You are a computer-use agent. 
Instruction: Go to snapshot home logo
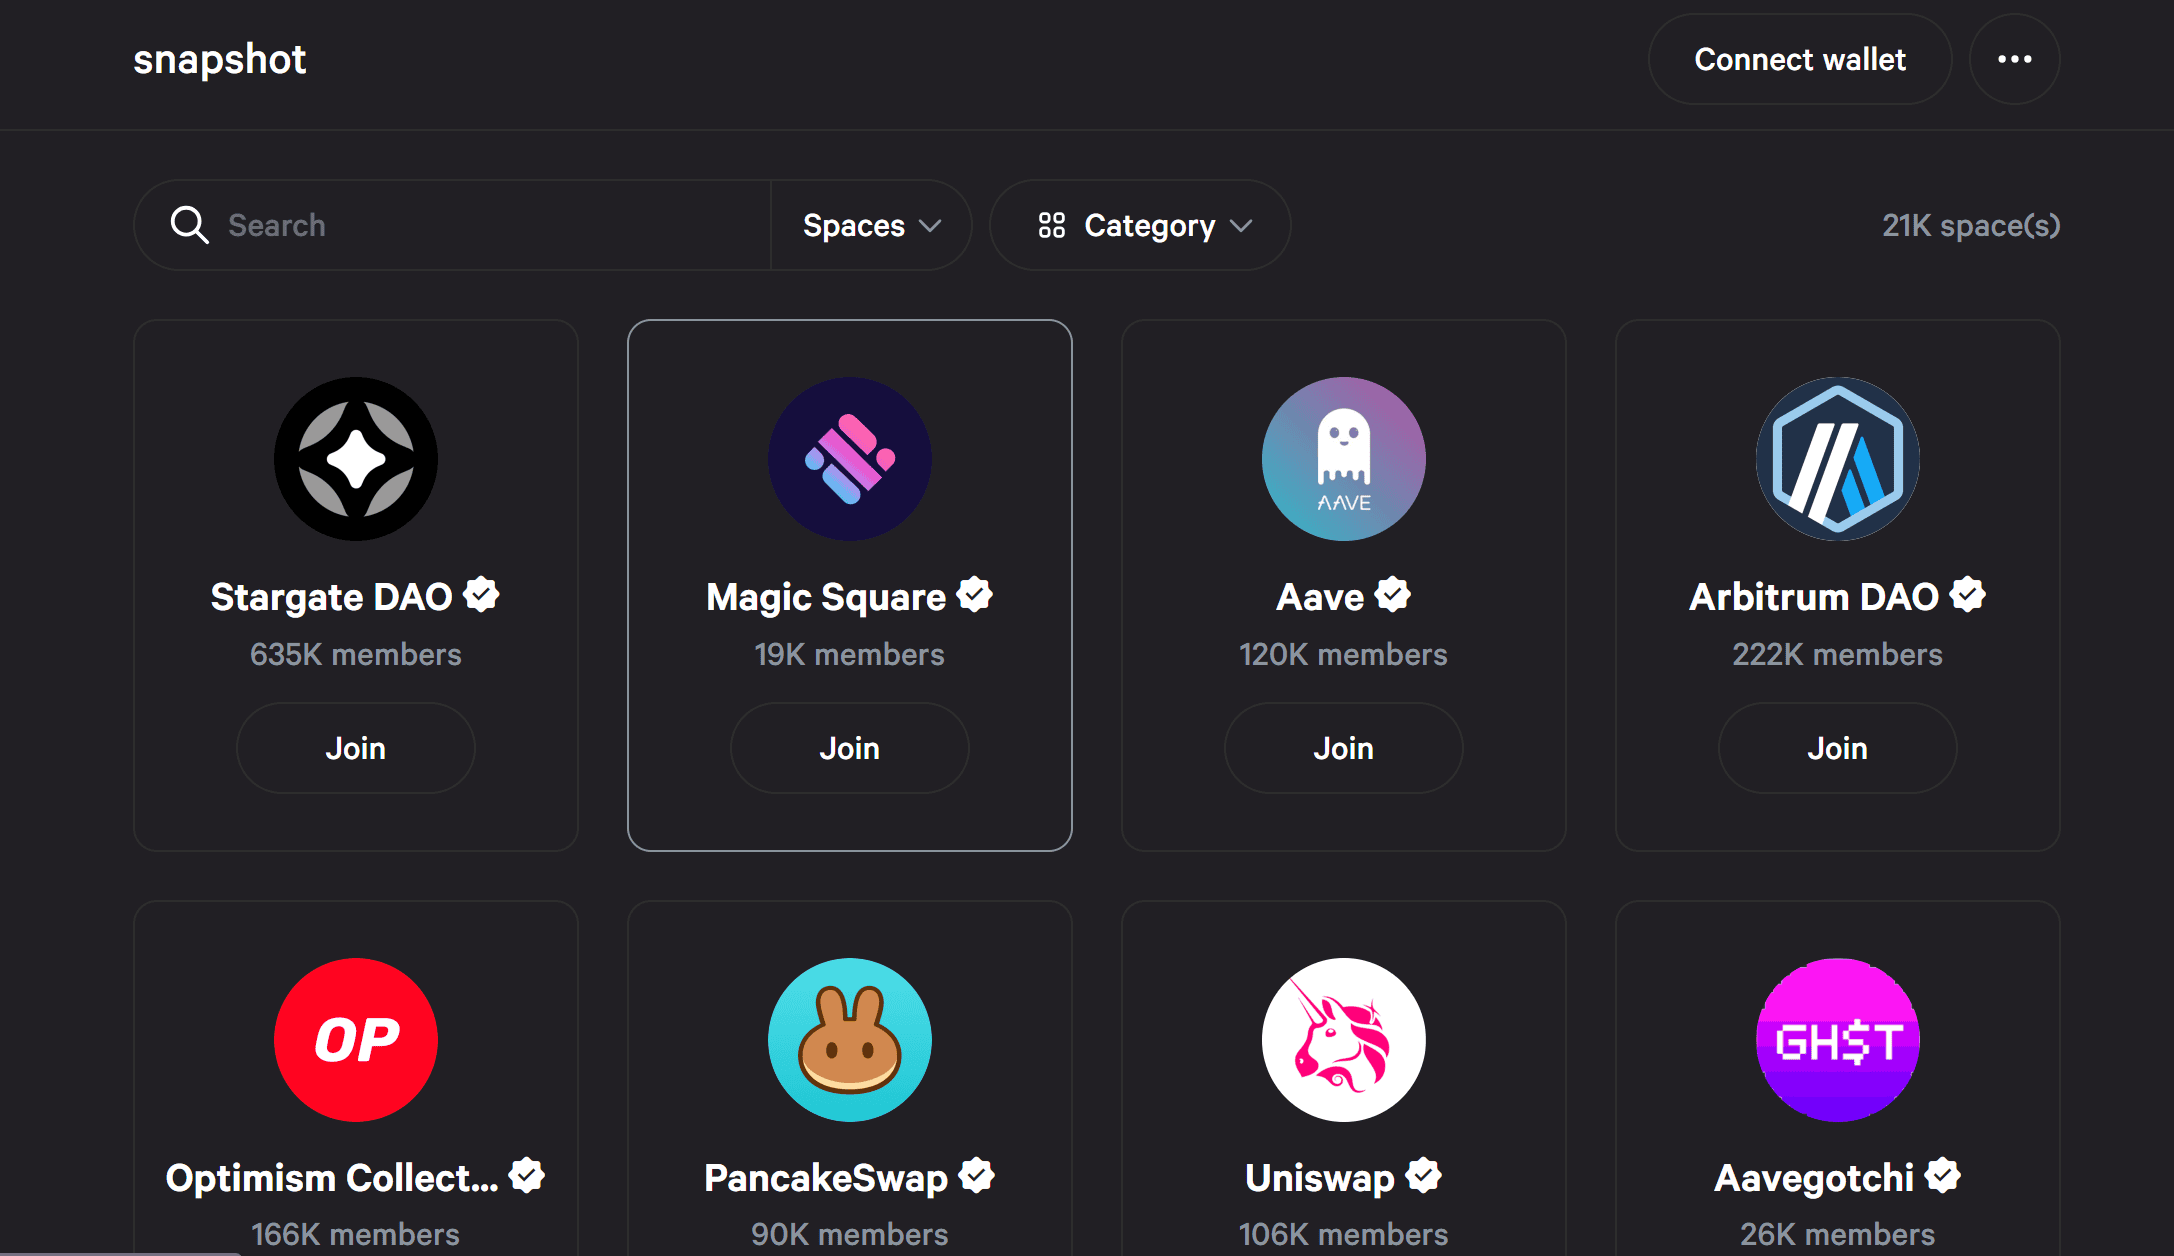(220, 59)
